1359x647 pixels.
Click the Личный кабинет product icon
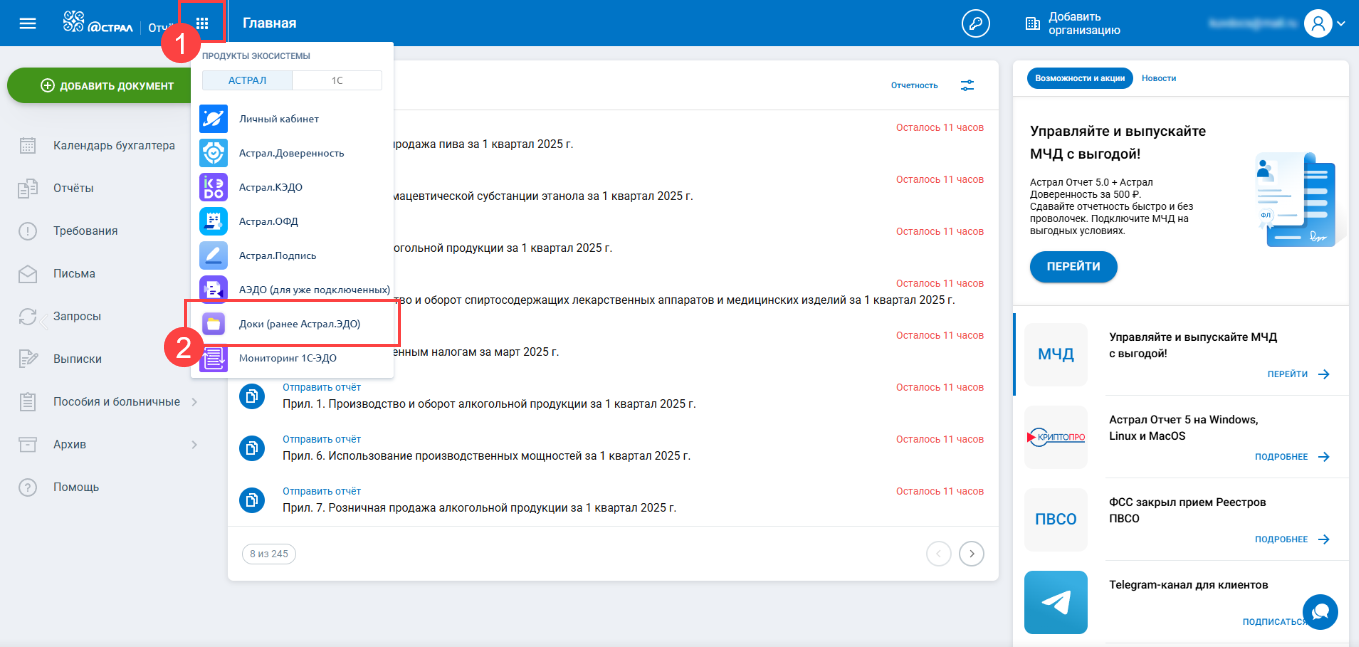pyautogui.click(x=214, y=119)
